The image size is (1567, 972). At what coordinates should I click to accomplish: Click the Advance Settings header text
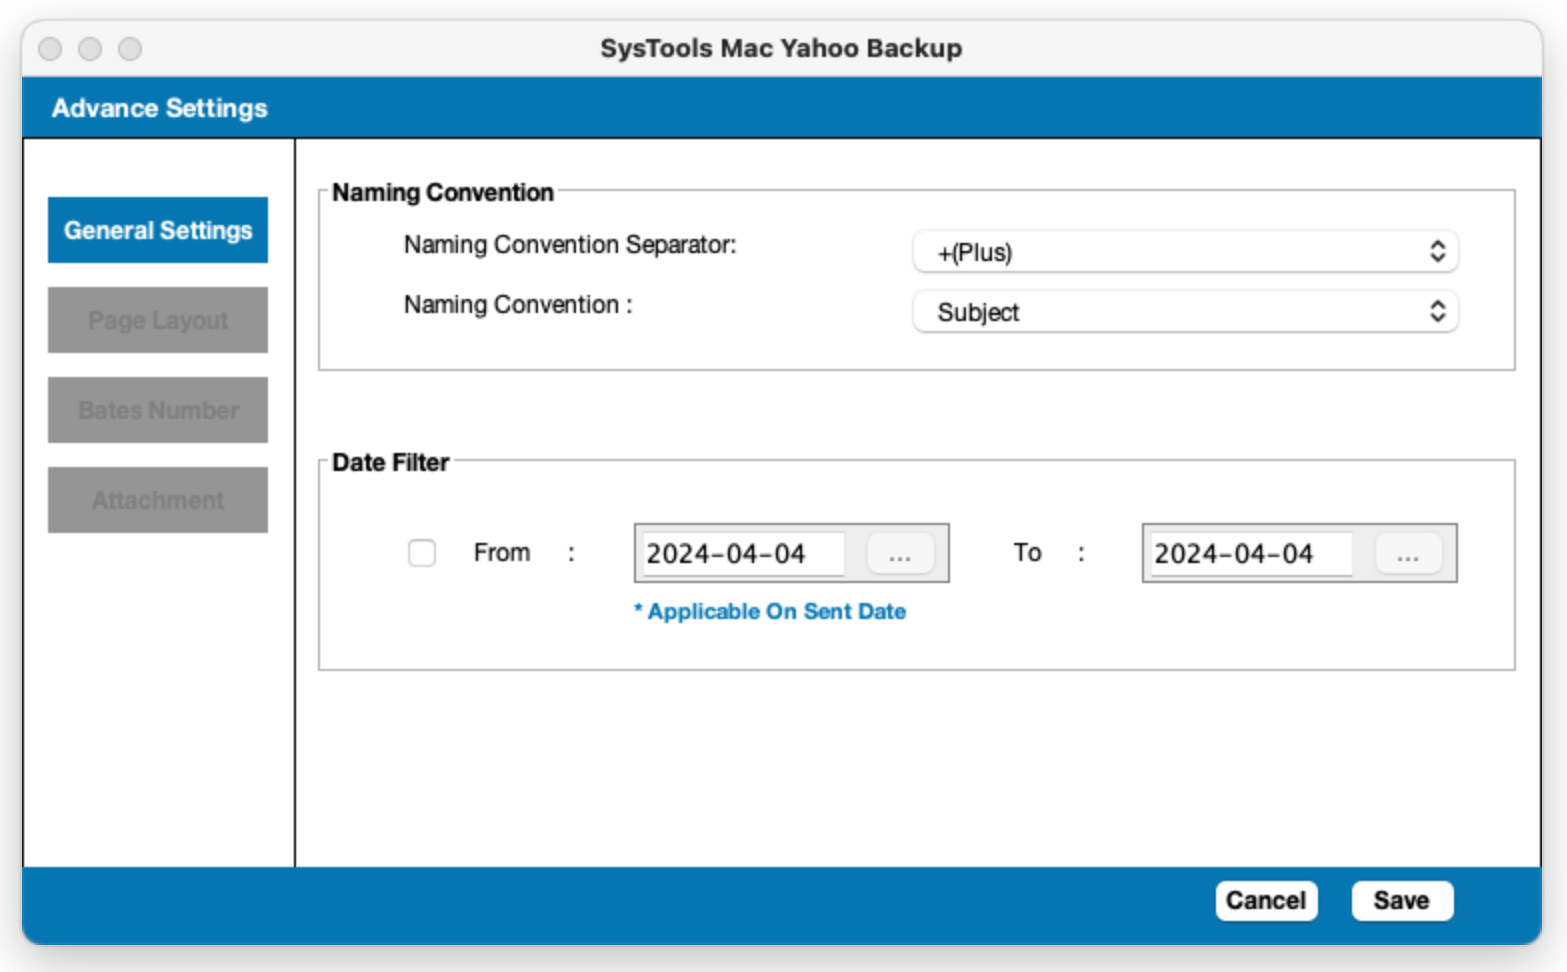click(x=160, y=108)
